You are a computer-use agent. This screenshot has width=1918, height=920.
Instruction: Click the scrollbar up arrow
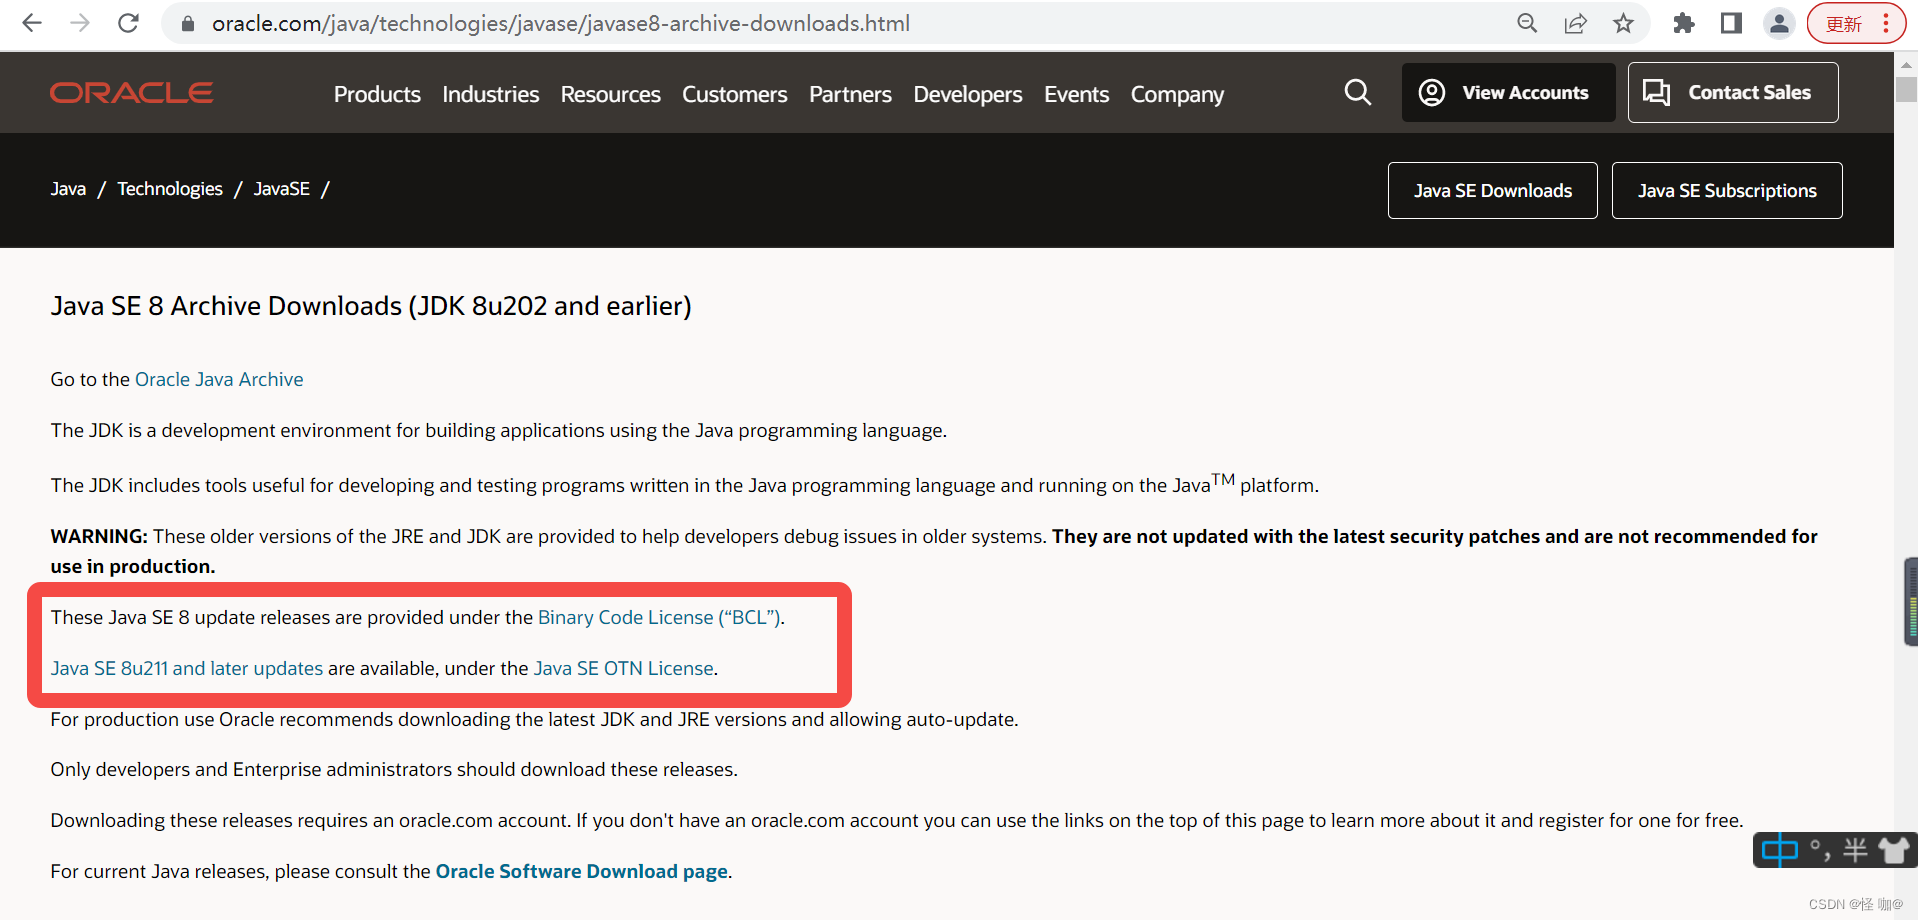1906,64
